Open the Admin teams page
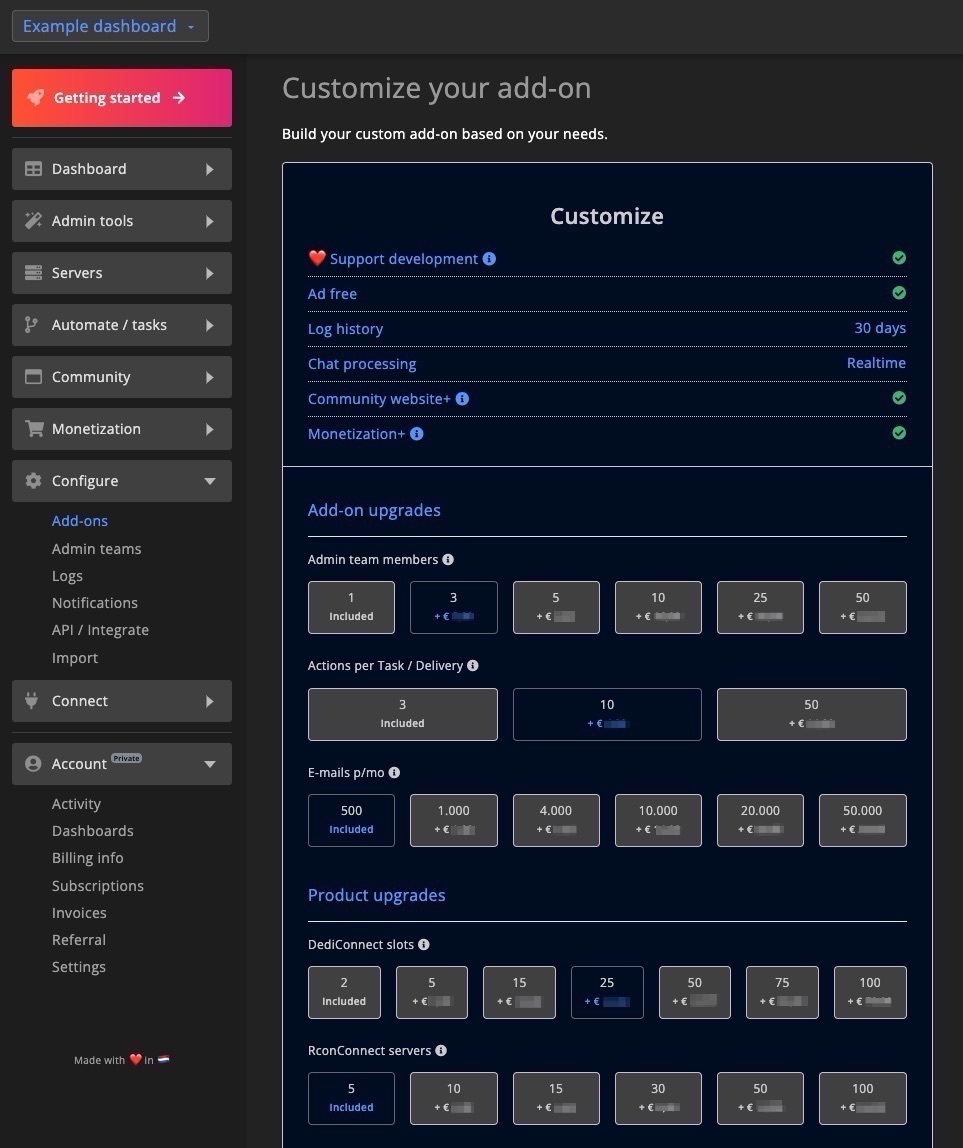Viewport: 963px width, 1148px height. tap(96, 548)
